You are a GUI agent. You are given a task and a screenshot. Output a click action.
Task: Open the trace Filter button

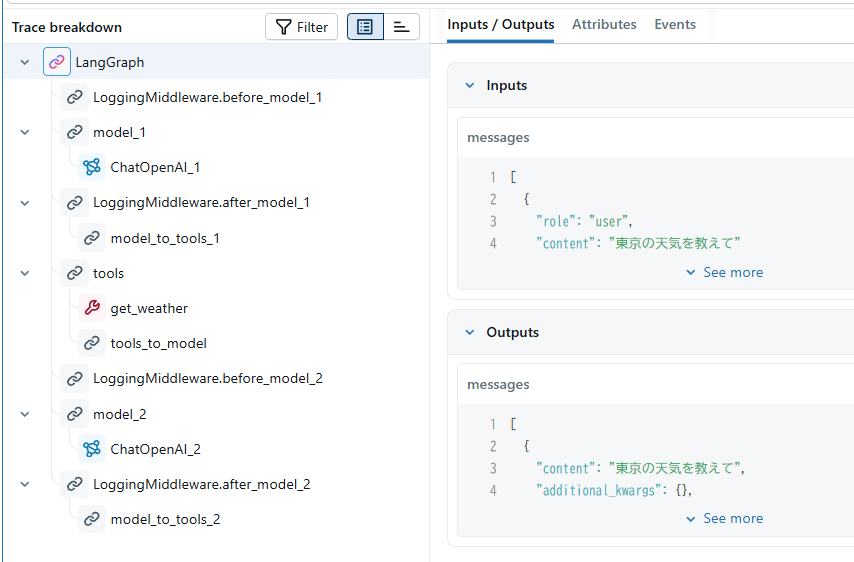[301, 27]
